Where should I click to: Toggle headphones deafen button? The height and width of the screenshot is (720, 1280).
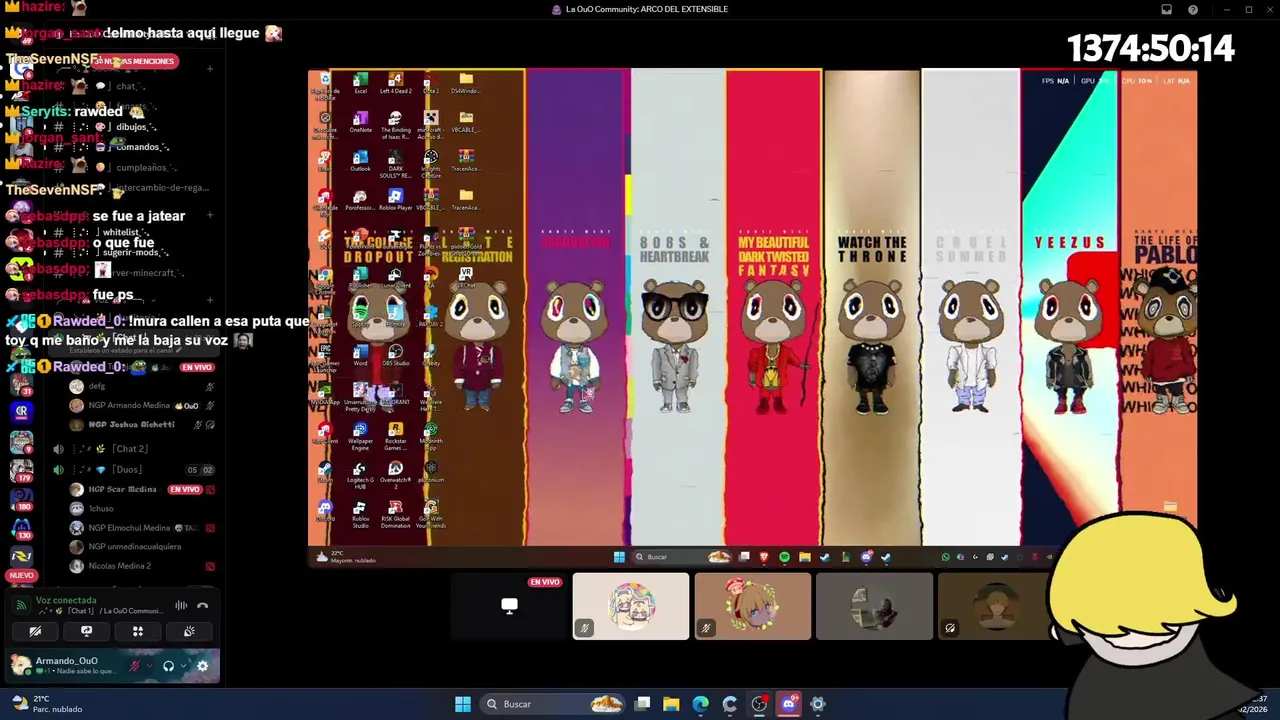coord(168,666)
